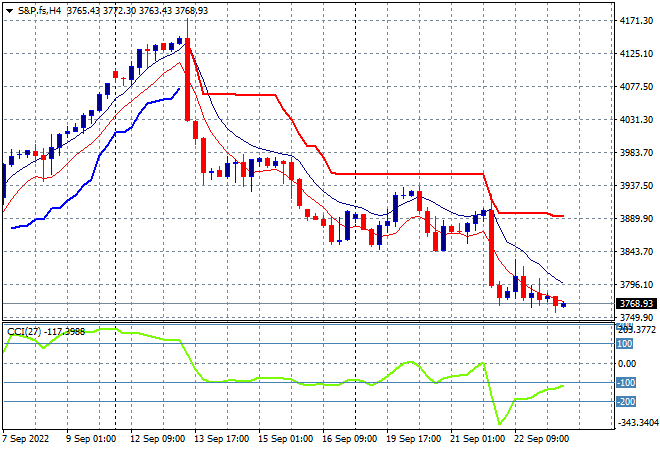The image size is (660, 450).
Task: Click the current price label 3768.93
Action: point(636,304)
